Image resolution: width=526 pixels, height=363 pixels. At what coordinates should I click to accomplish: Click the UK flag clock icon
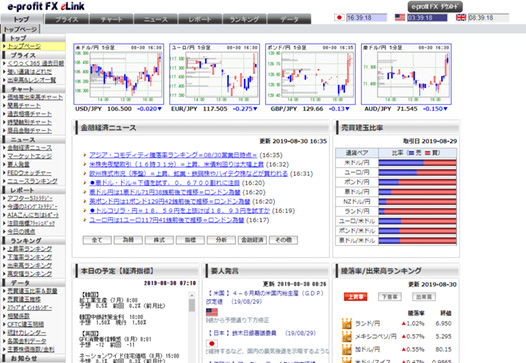click(x=461, y=17)
